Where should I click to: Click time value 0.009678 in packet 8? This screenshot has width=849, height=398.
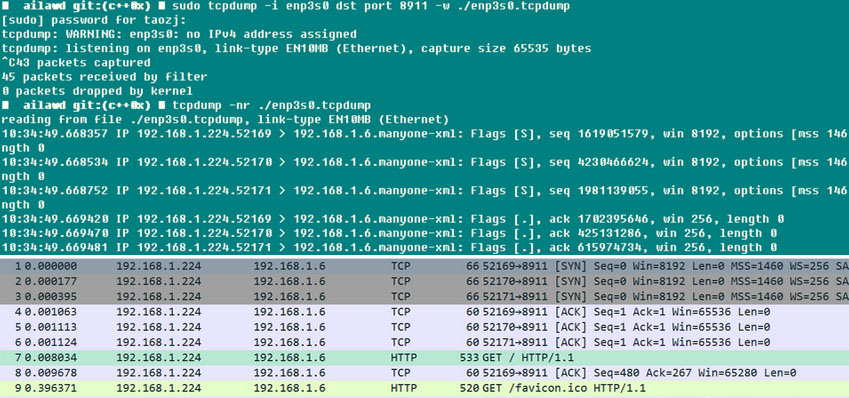[x=50, y=373]
